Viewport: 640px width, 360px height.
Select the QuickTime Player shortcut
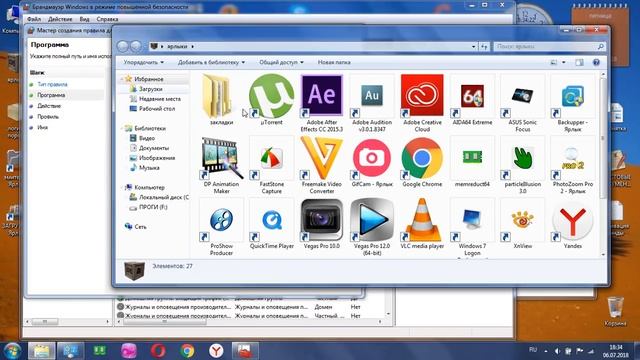[x=271, y=224]
